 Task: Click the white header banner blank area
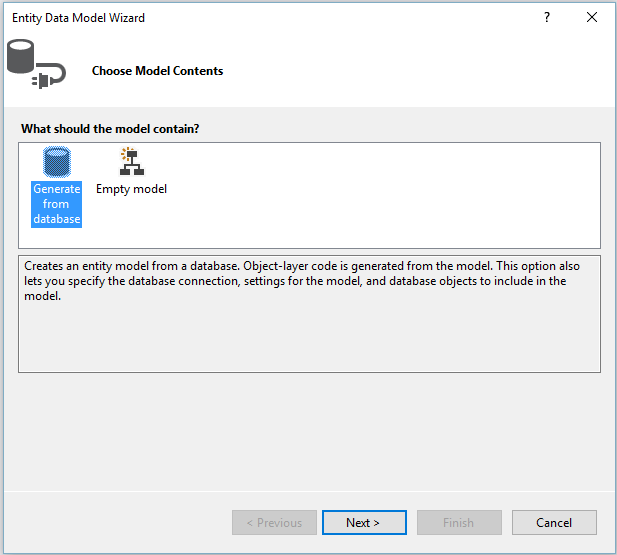point(420,70)
